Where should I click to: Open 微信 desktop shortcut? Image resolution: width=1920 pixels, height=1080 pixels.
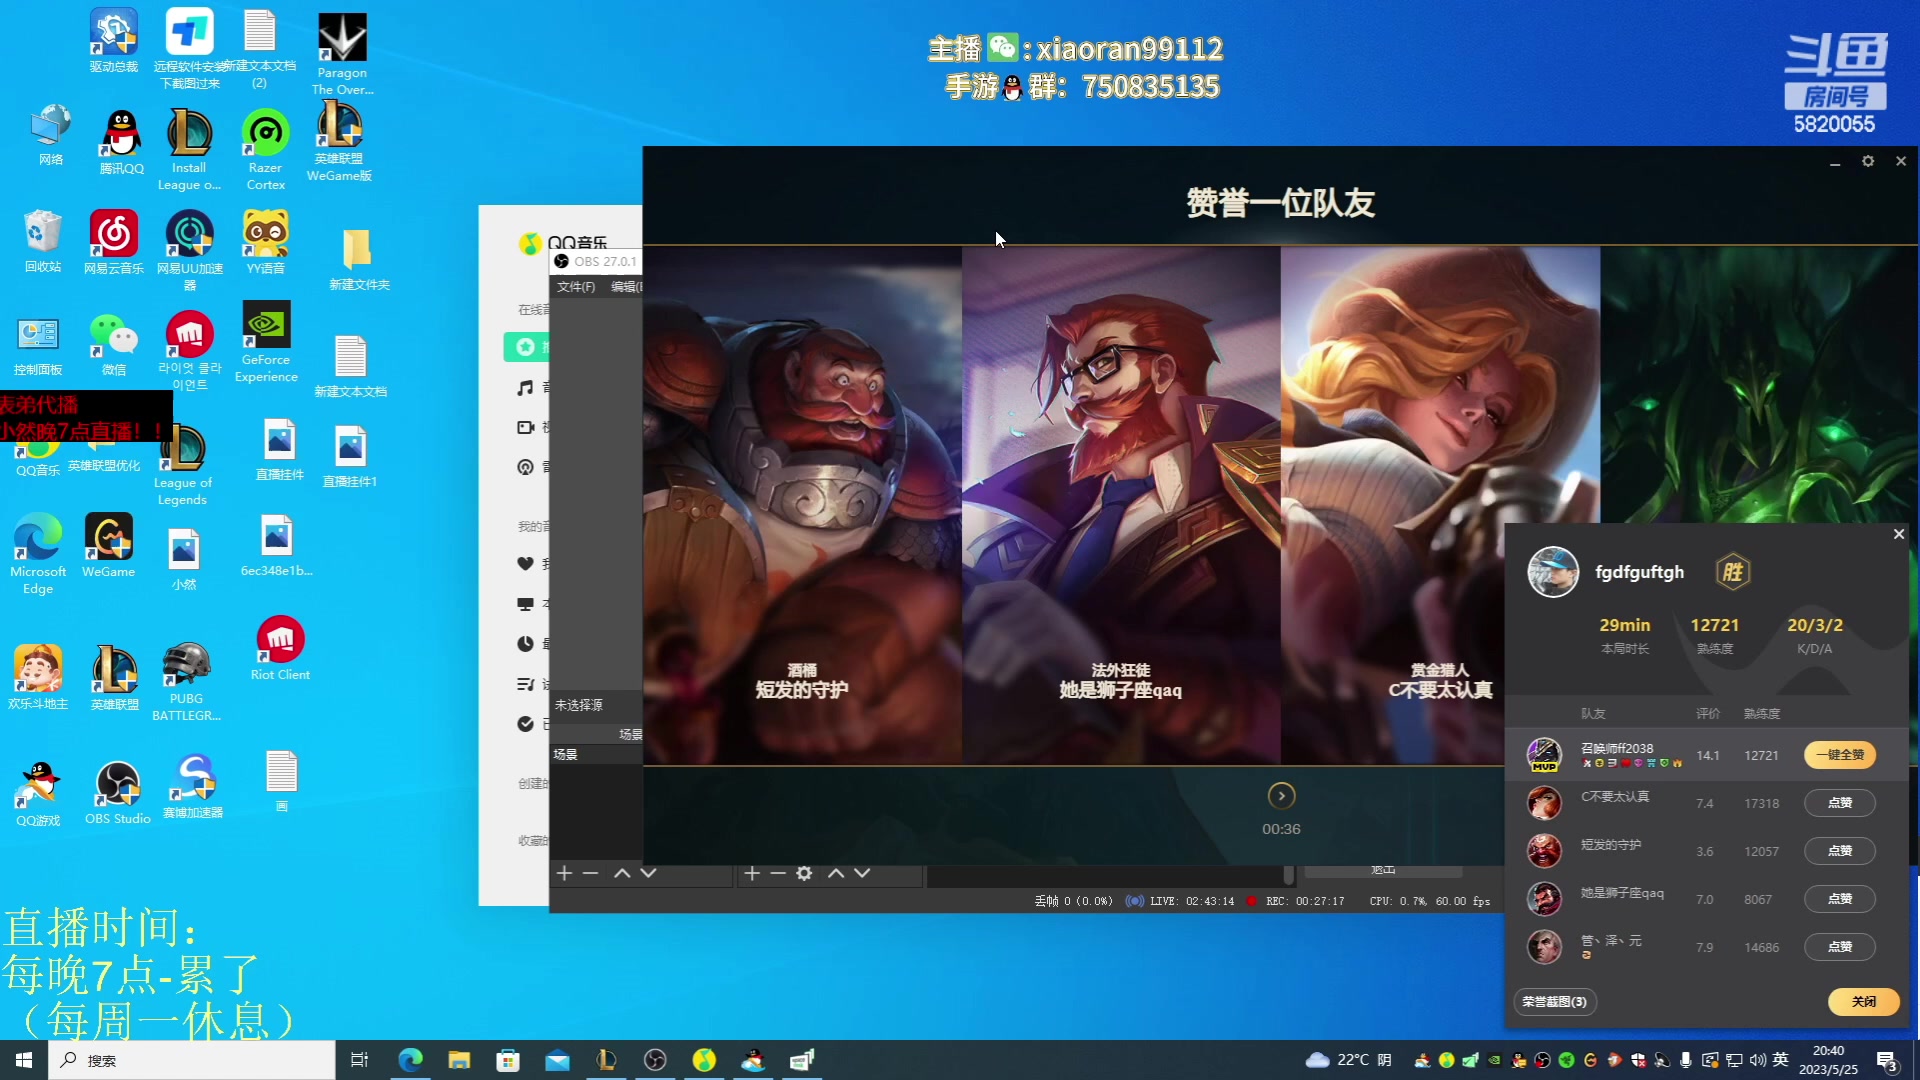(x=114, y=345)
